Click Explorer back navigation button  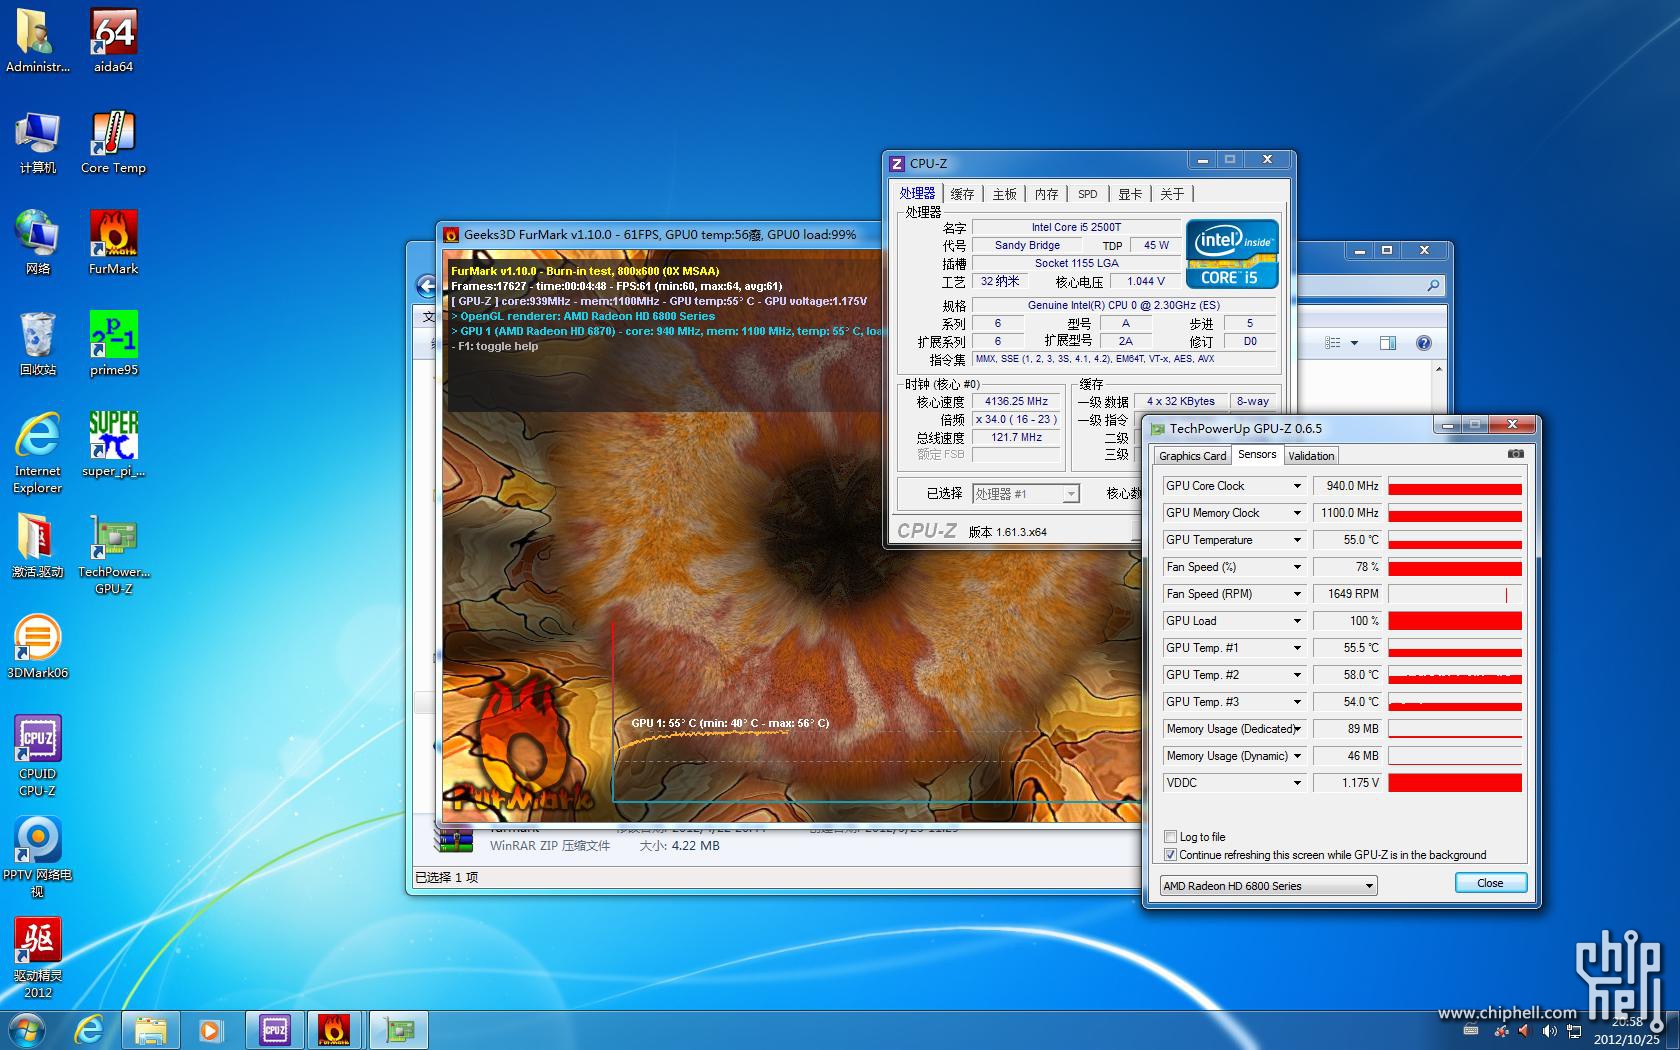(x=426, y=285)
